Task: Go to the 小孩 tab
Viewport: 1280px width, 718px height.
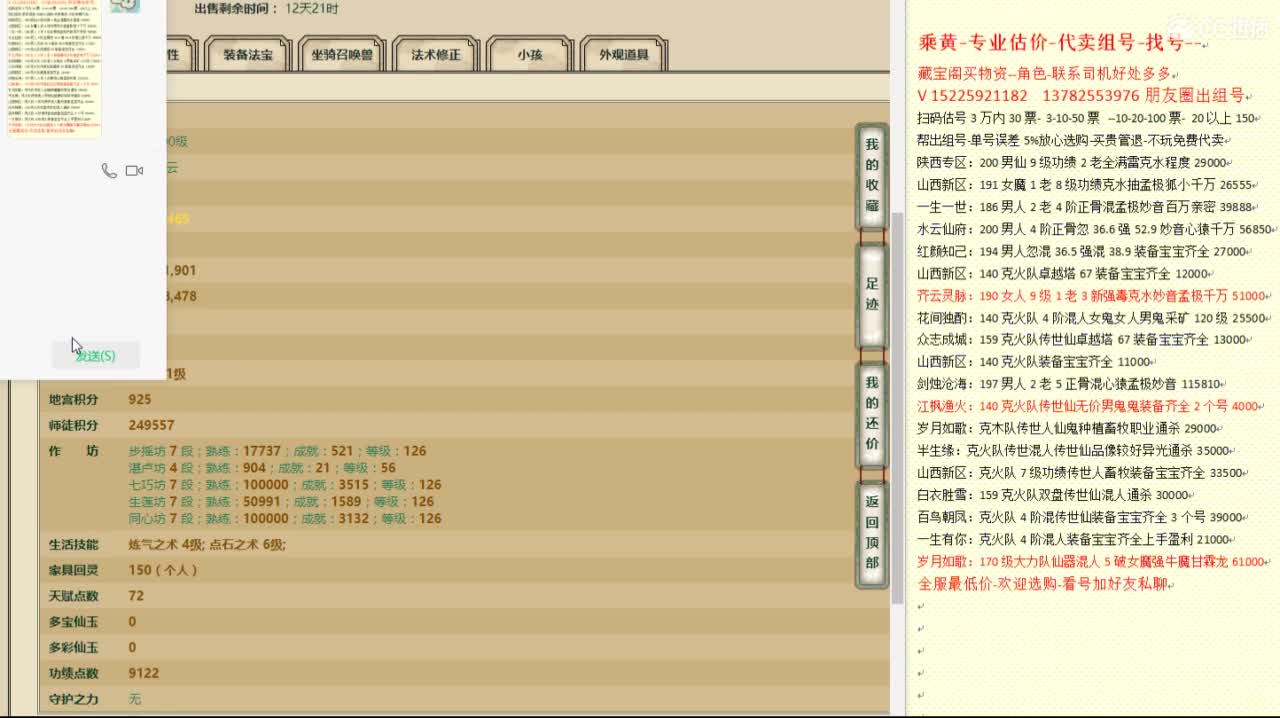Action: coord(530,55)
